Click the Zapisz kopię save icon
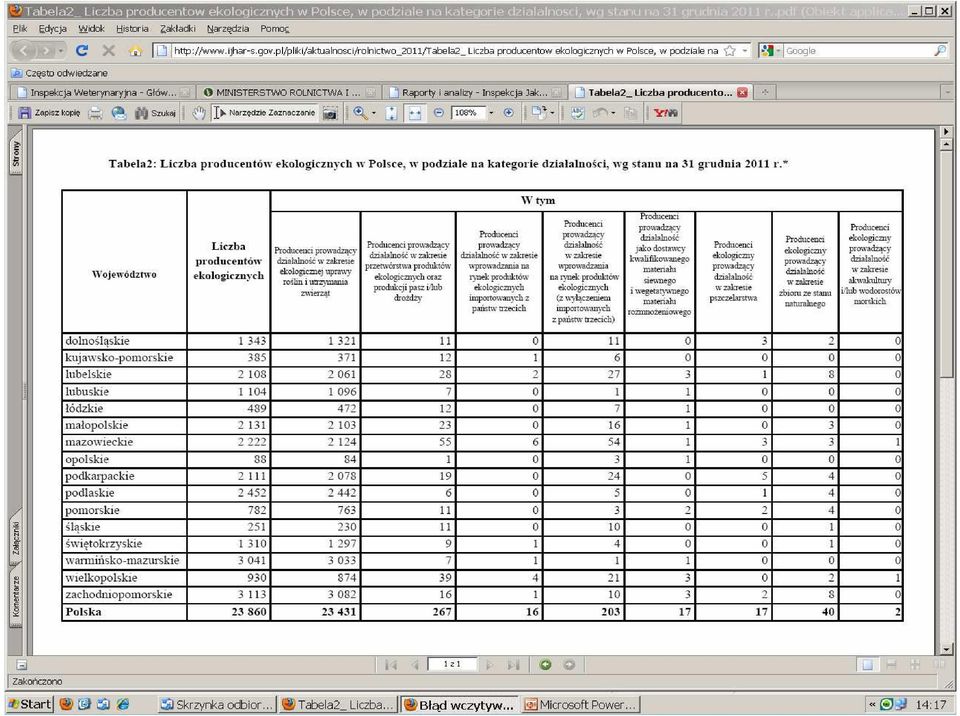The height and width of the screenshot is (716, 960). point(49,113)
